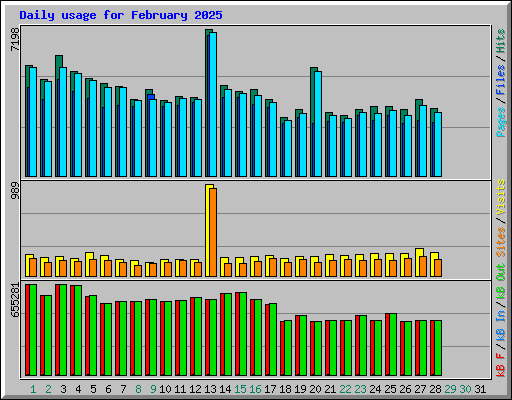Select the green kB Out bar for day 15

point(243,334)
